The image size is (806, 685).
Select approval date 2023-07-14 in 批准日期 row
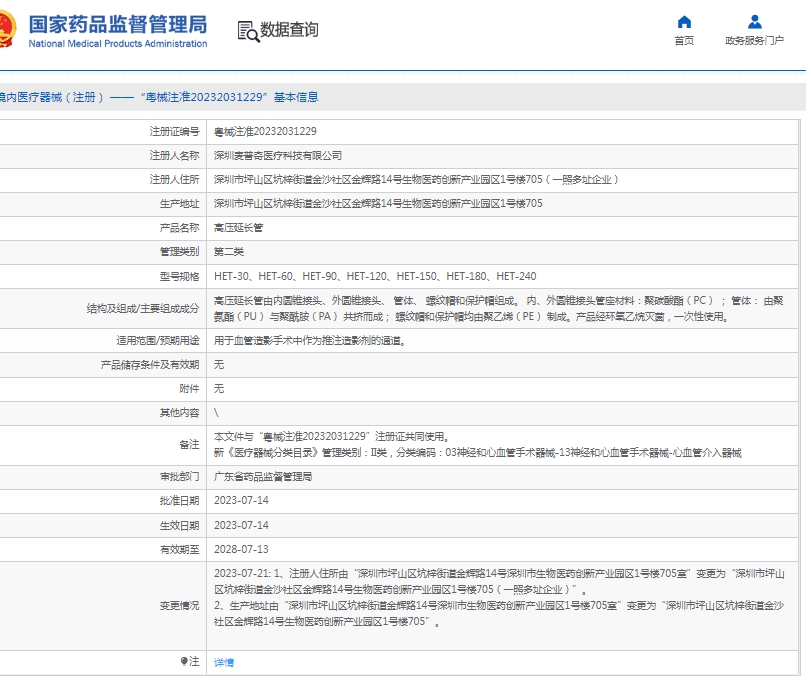(241, 501)
